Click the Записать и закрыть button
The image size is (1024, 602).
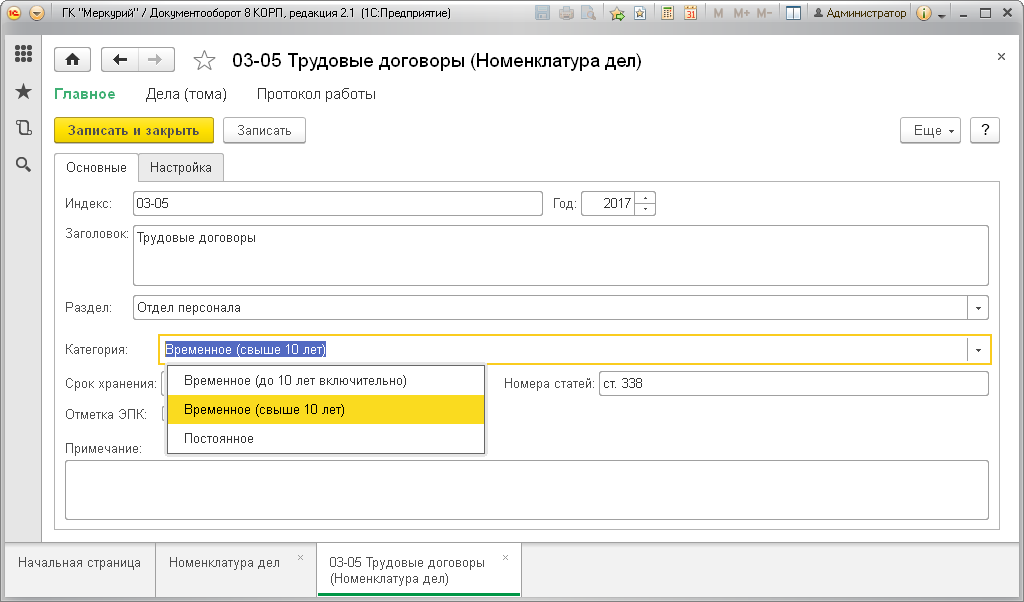[134, 131]
